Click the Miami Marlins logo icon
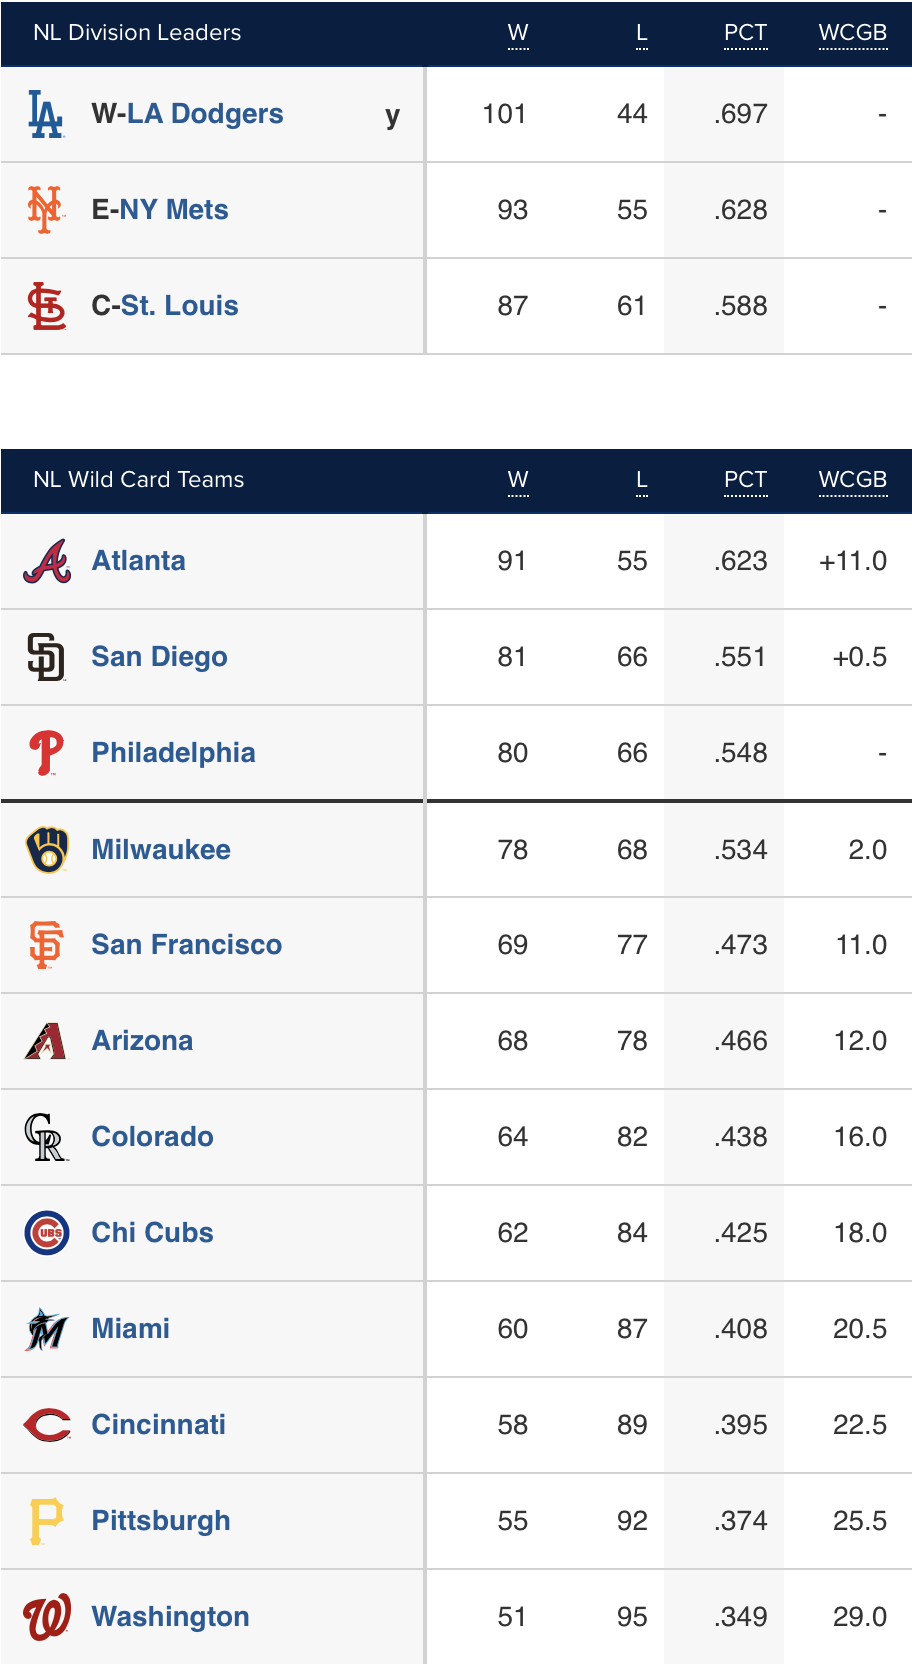 pyautogui.click(x=47, y=1329)
